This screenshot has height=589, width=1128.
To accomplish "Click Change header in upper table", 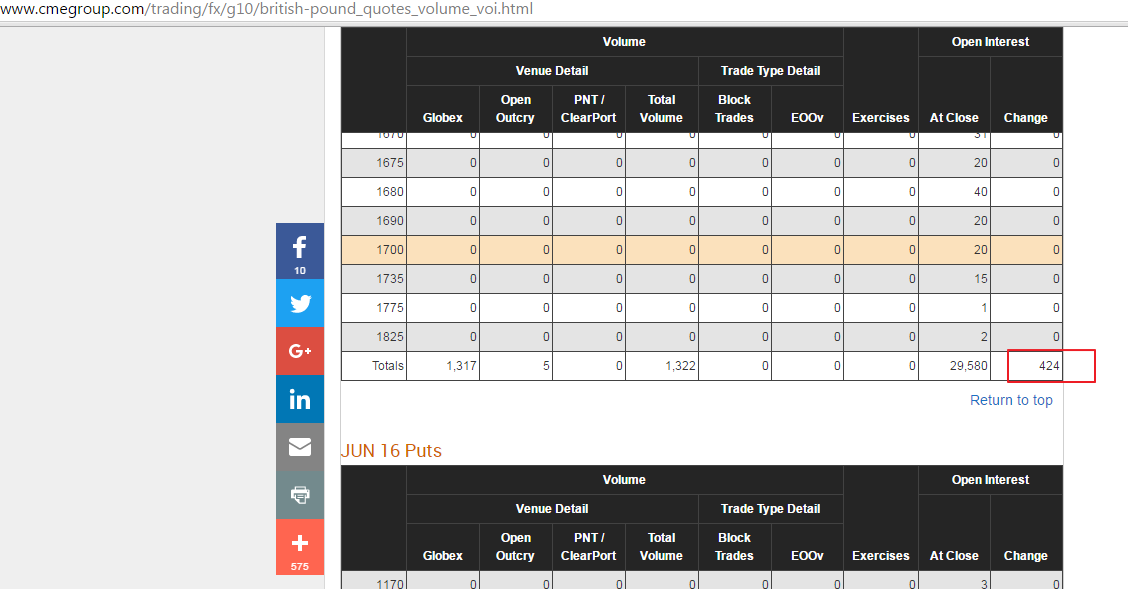I will [x=1025, y=117].
